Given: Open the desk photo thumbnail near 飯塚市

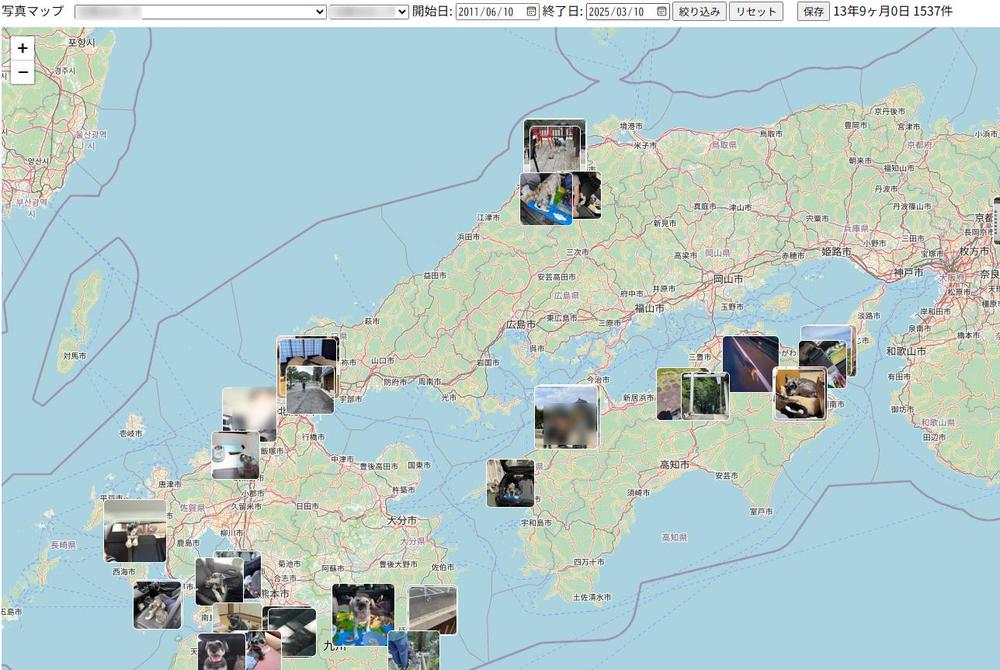Looking at the screenshot, I should [x=235, y=455].
